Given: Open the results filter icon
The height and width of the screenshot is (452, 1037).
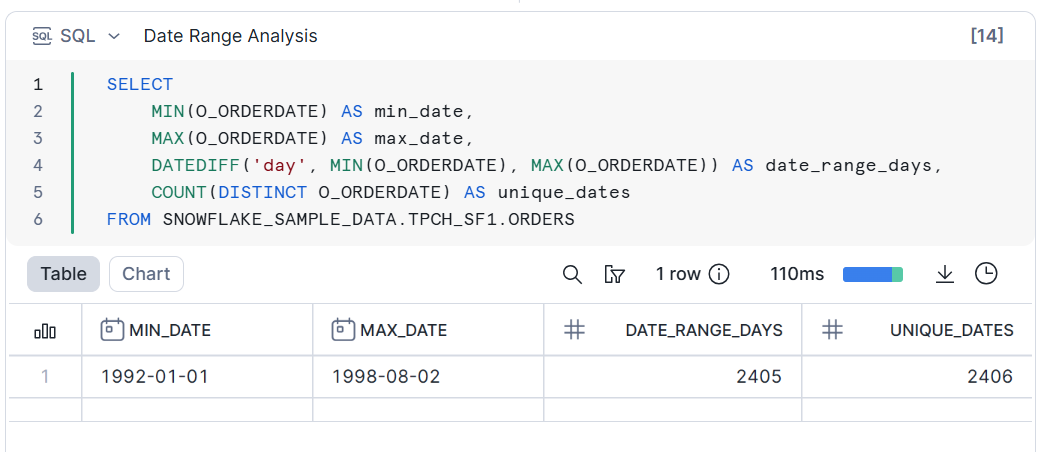Looking at the screenshot, I should tap(615, 274).
